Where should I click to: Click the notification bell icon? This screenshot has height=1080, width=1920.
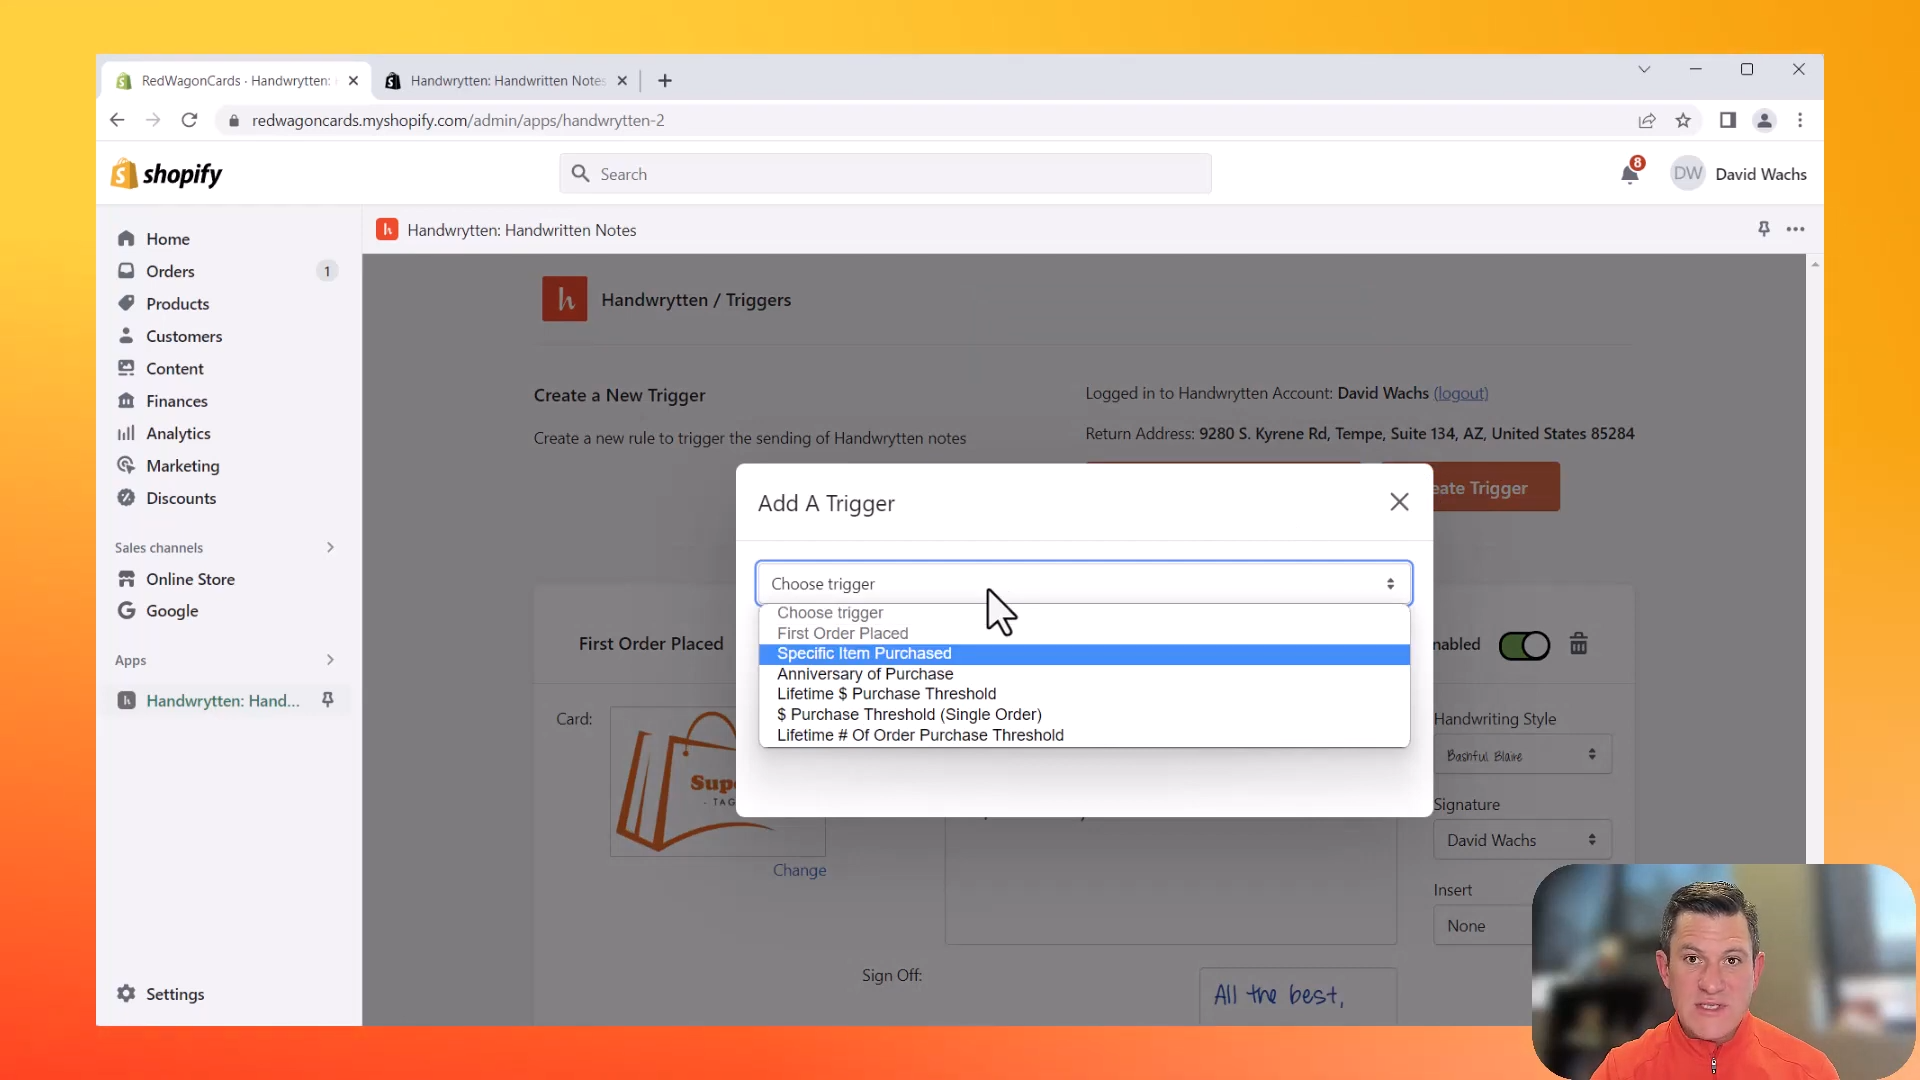point(1629,175)
